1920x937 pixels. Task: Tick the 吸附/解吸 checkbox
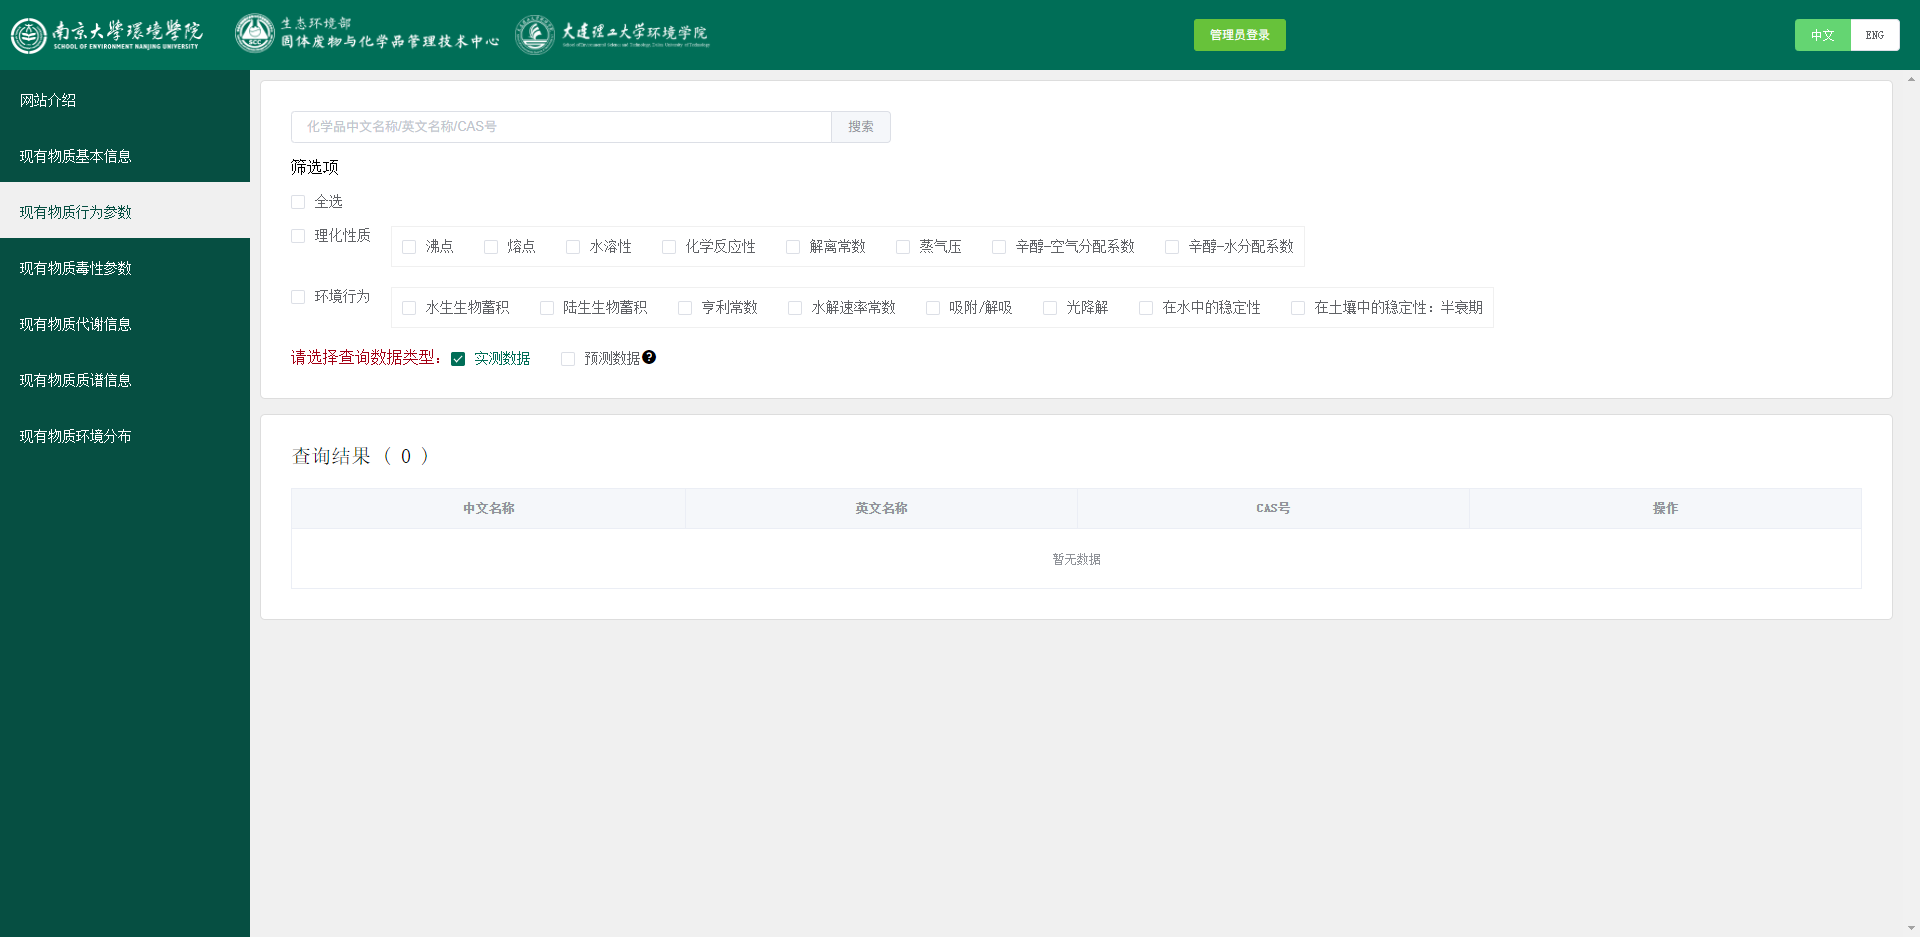coord(933,308)
